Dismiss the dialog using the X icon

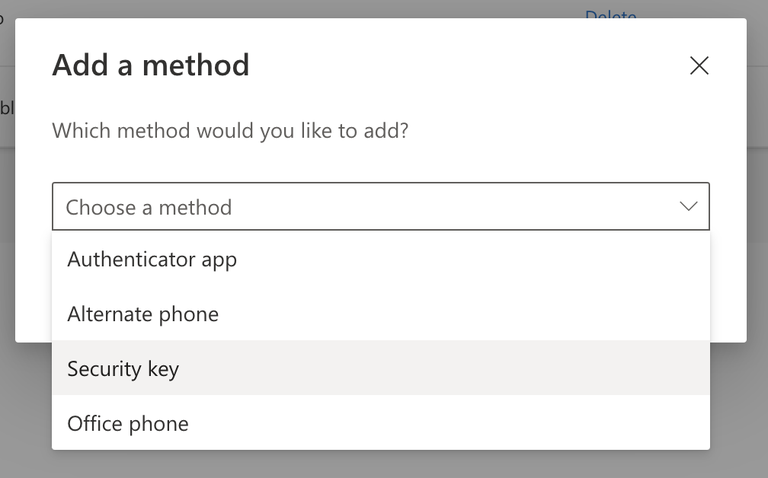coord(699,66)
